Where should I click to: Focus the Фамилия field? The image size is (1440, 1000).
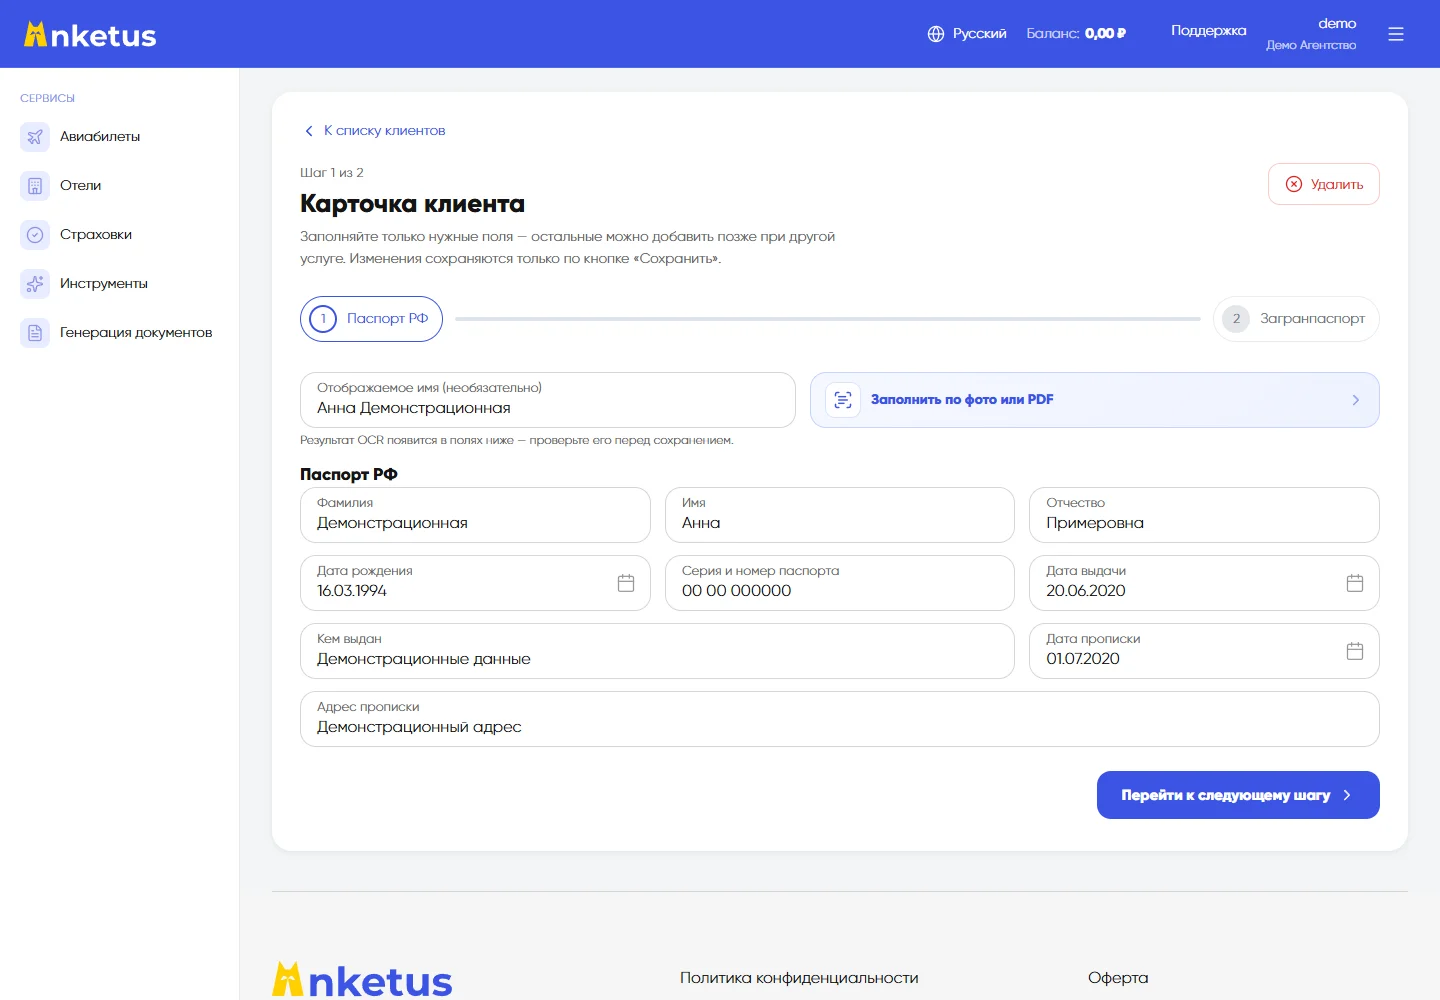click(475, 515)
